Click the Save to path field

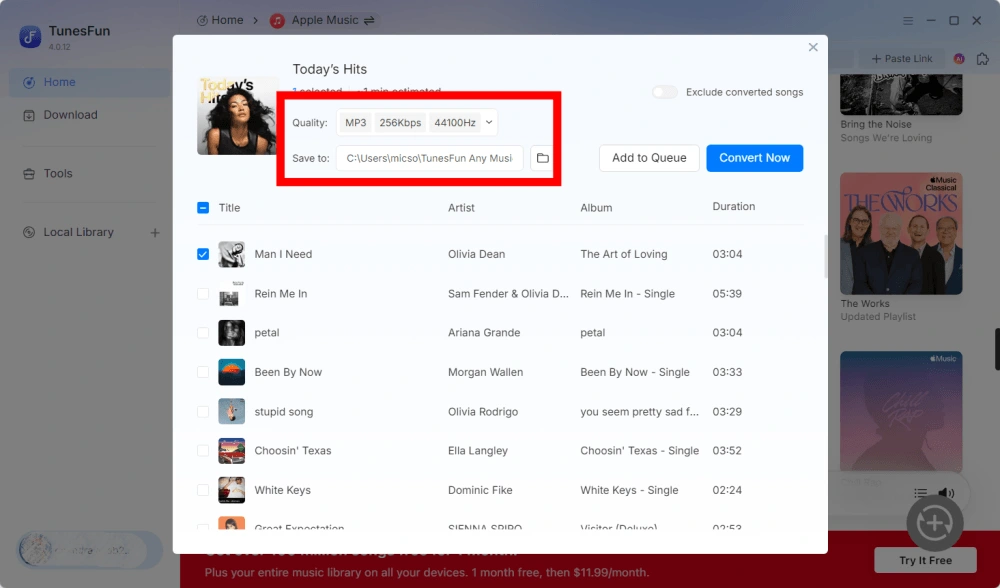click(x=429, y=158)
